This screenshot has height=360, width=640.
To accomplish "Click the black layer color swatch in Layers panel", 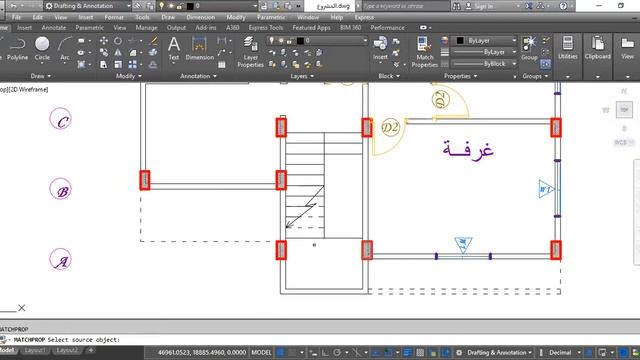I will pyautogui.click(x=300, y=41).
